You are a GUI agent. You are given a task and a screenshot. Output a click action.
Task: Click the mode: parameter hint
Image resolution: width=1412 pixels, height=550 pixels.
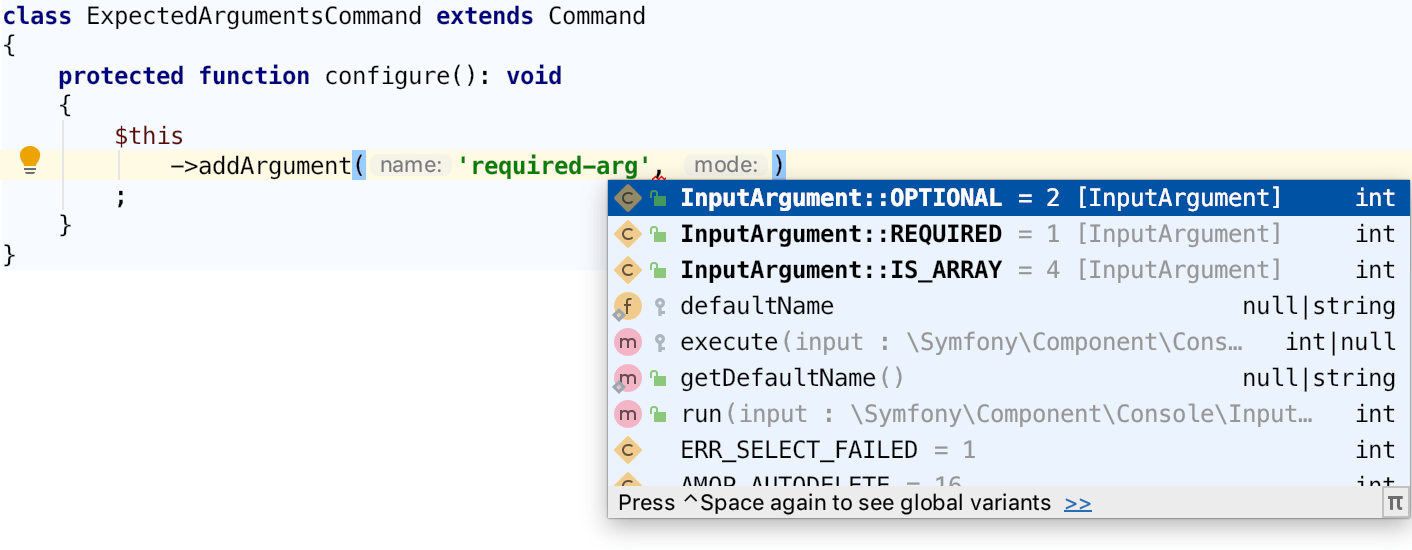tap(726, 165)
